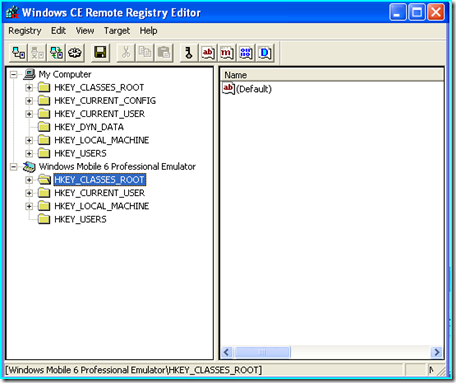Expand HKEY_LOCAL_MACHINE under My Computer
The image size is (456, 383).
[29, 140]
